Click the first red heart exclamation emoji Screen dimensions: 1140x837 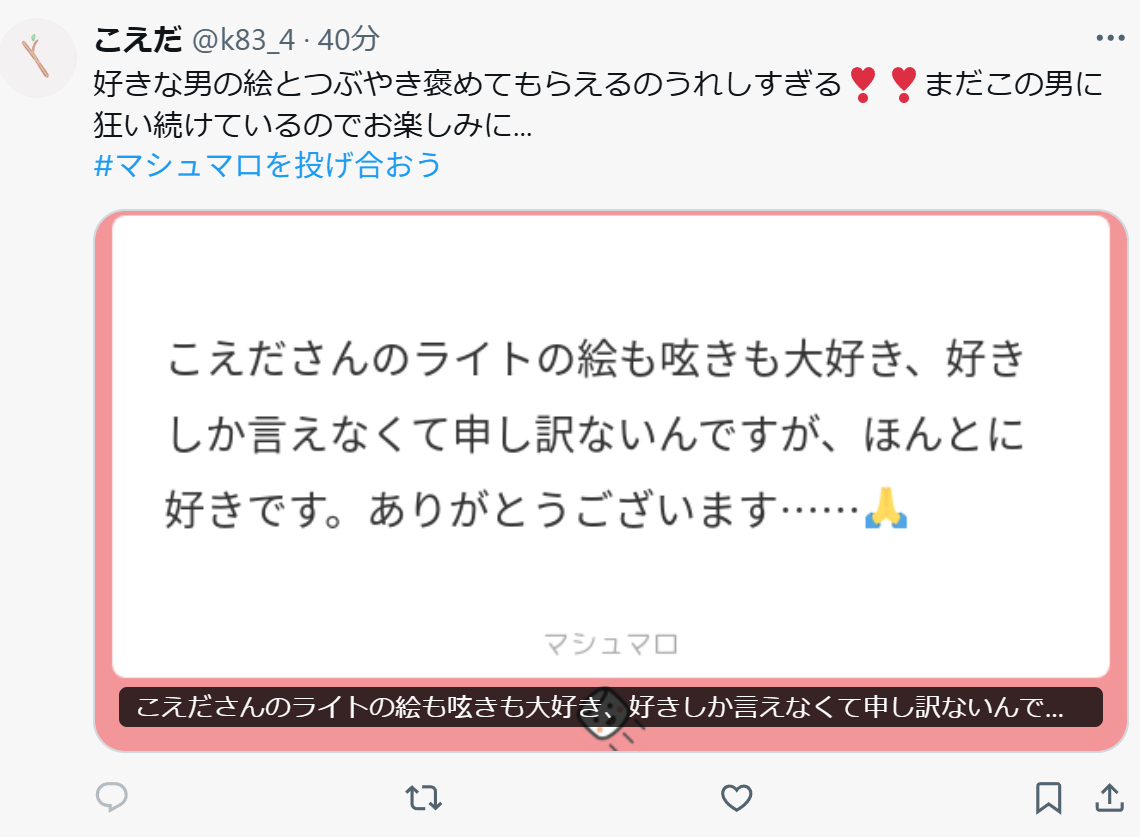(863, 84)
